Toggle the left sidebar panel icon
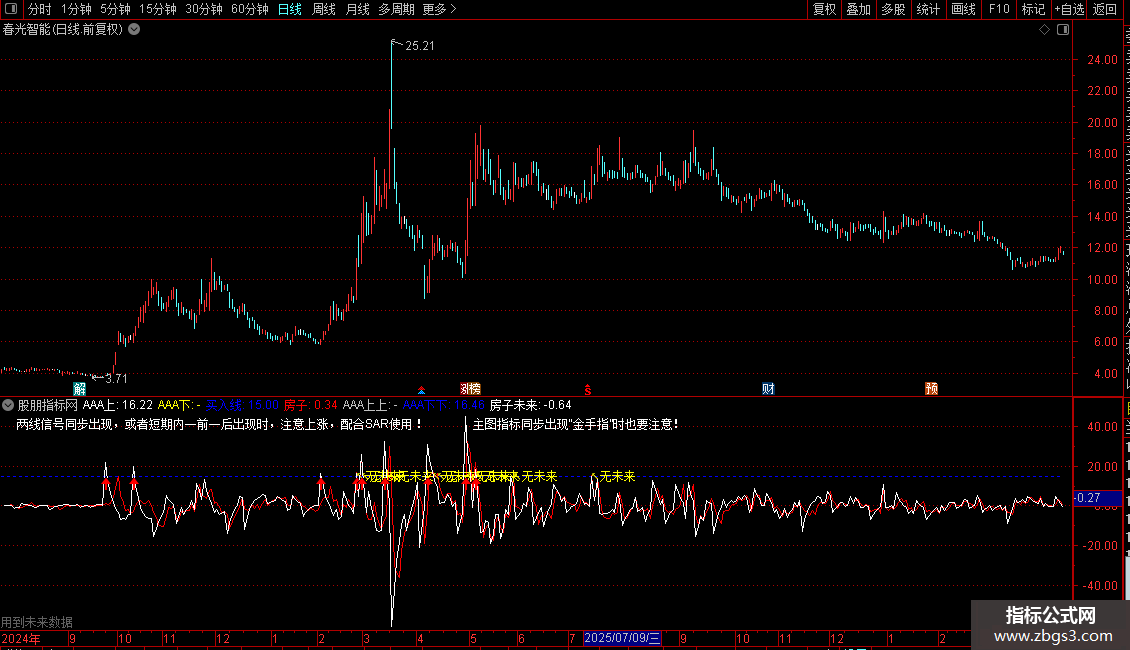Image resolution: width=1130 pixels, height=650 pixels. pyautogui.click(x=11, y=9)
